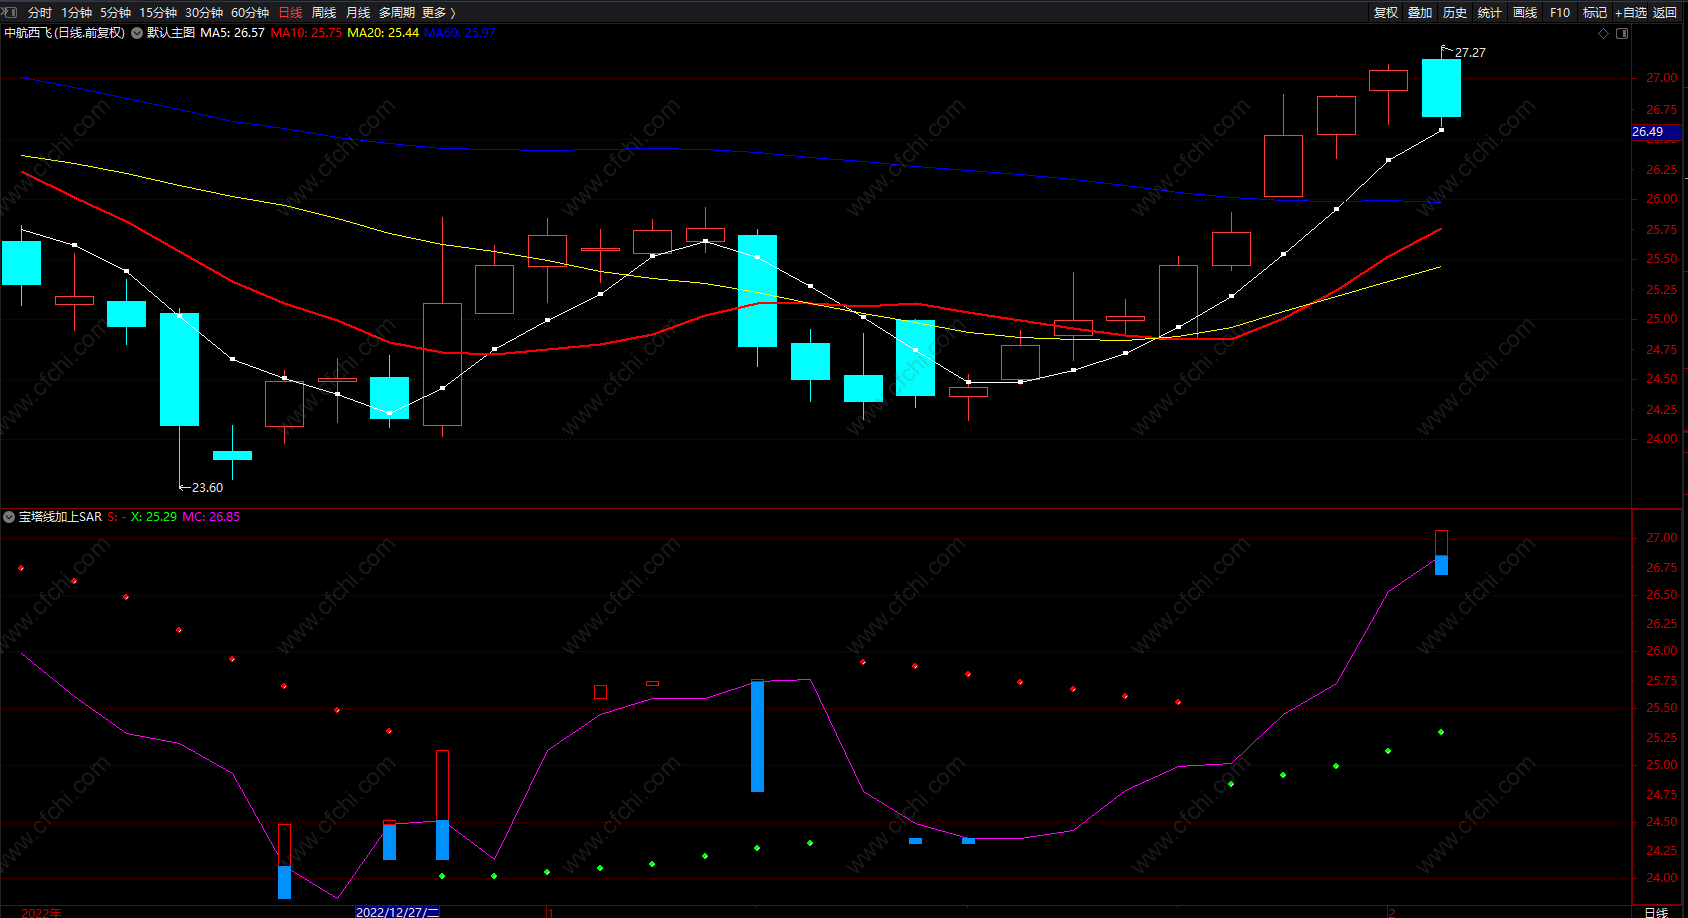Open the 默认主图 indicator dropdown arrow
Image resolution: width=1688 pixels, height=918 pixels.
(137, 33)
